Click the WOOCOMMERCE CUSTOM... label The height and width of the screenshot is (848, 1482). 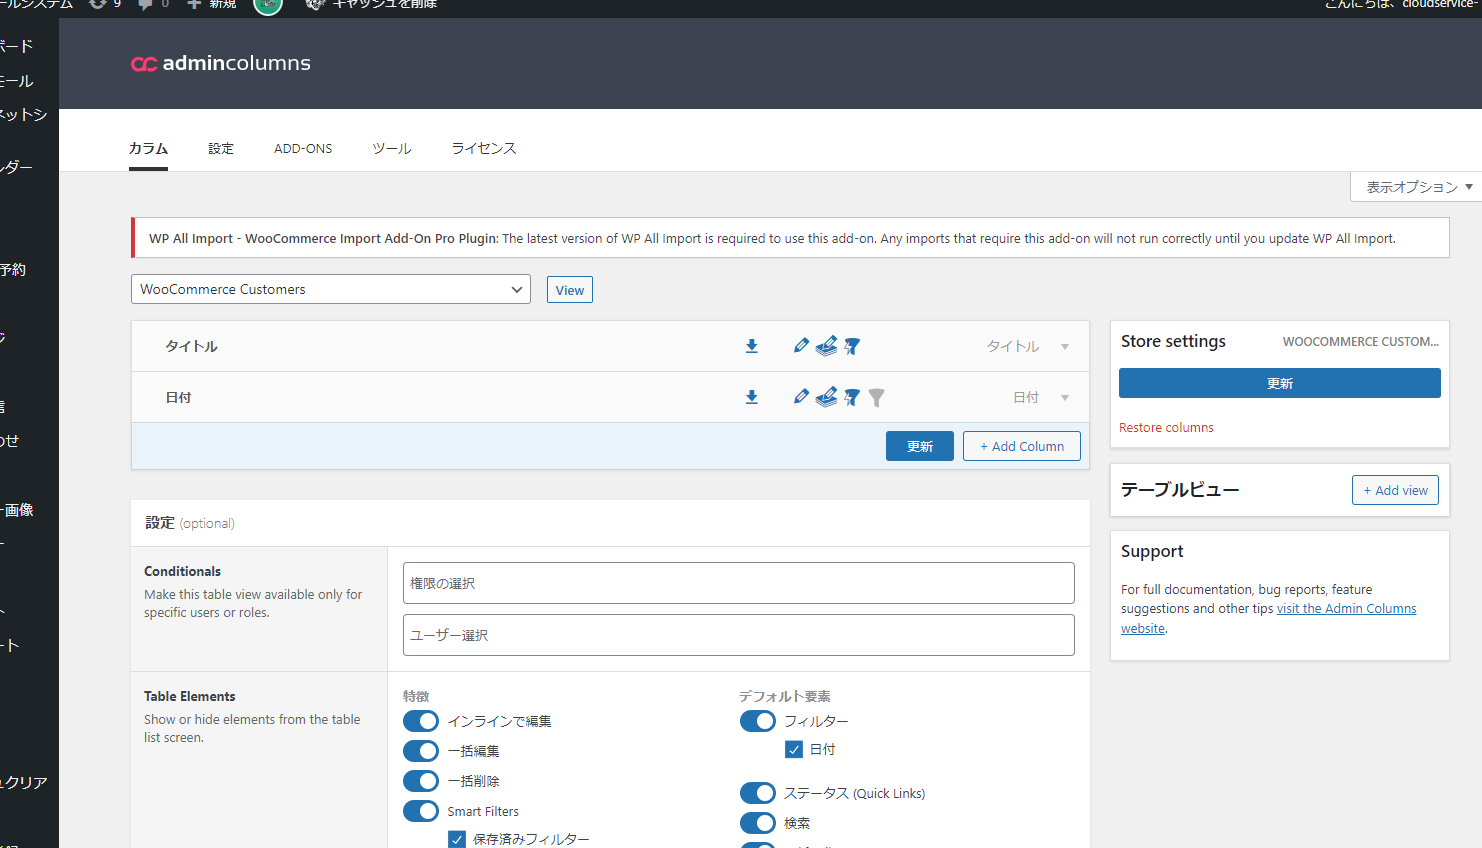[x=1361, y=341]
